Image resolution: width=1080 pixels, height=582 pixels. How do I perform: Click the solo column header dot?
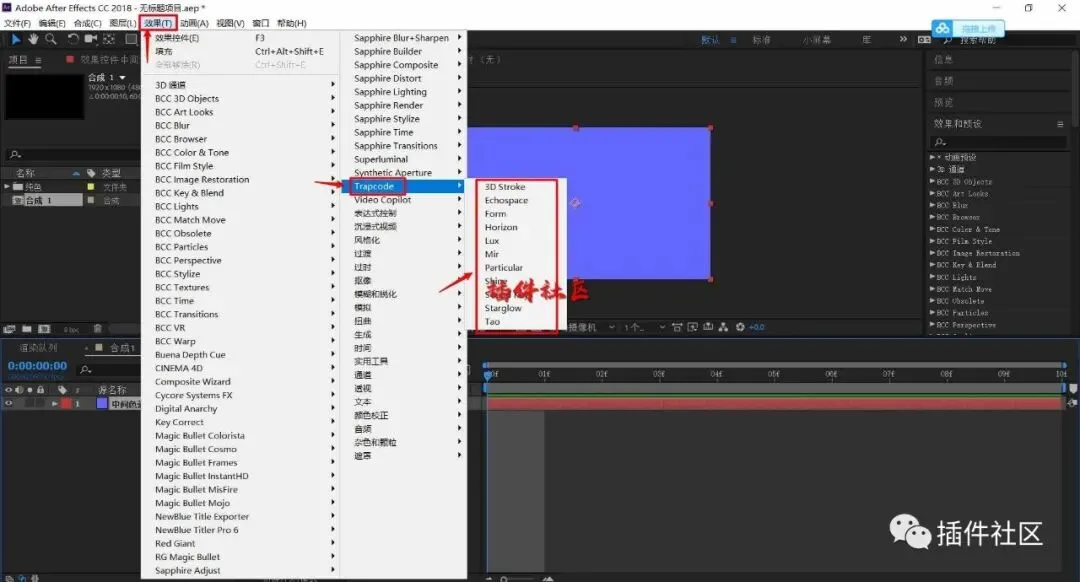tap(30, 390)
